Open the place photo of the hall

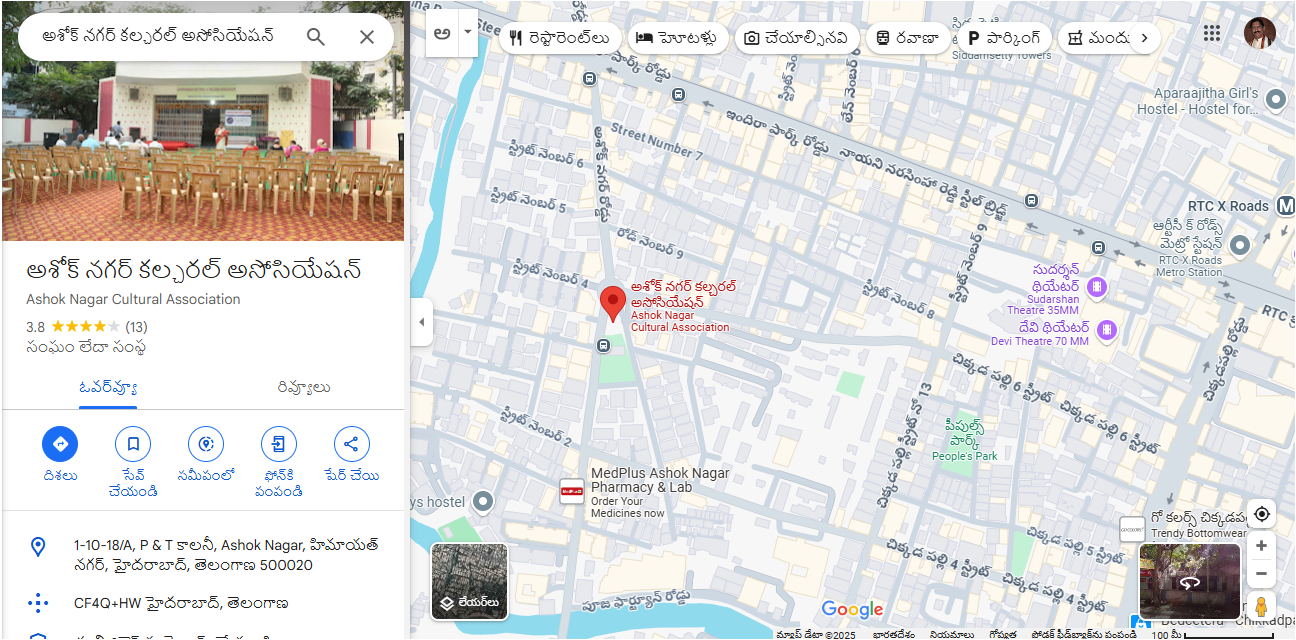coord(203,150)
